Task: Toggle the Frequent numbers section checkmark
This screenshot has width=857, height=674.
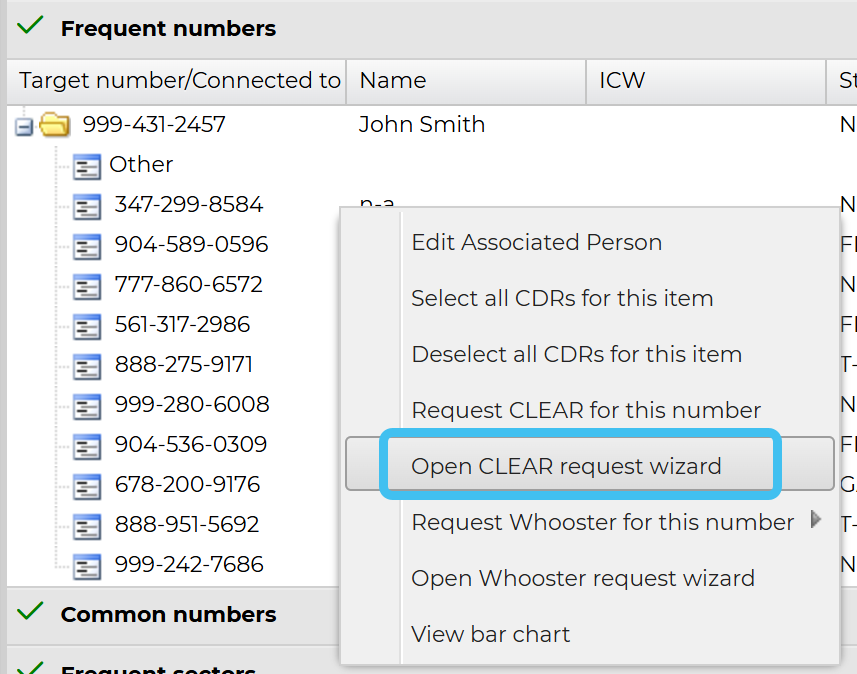Action: coord(33,27)
